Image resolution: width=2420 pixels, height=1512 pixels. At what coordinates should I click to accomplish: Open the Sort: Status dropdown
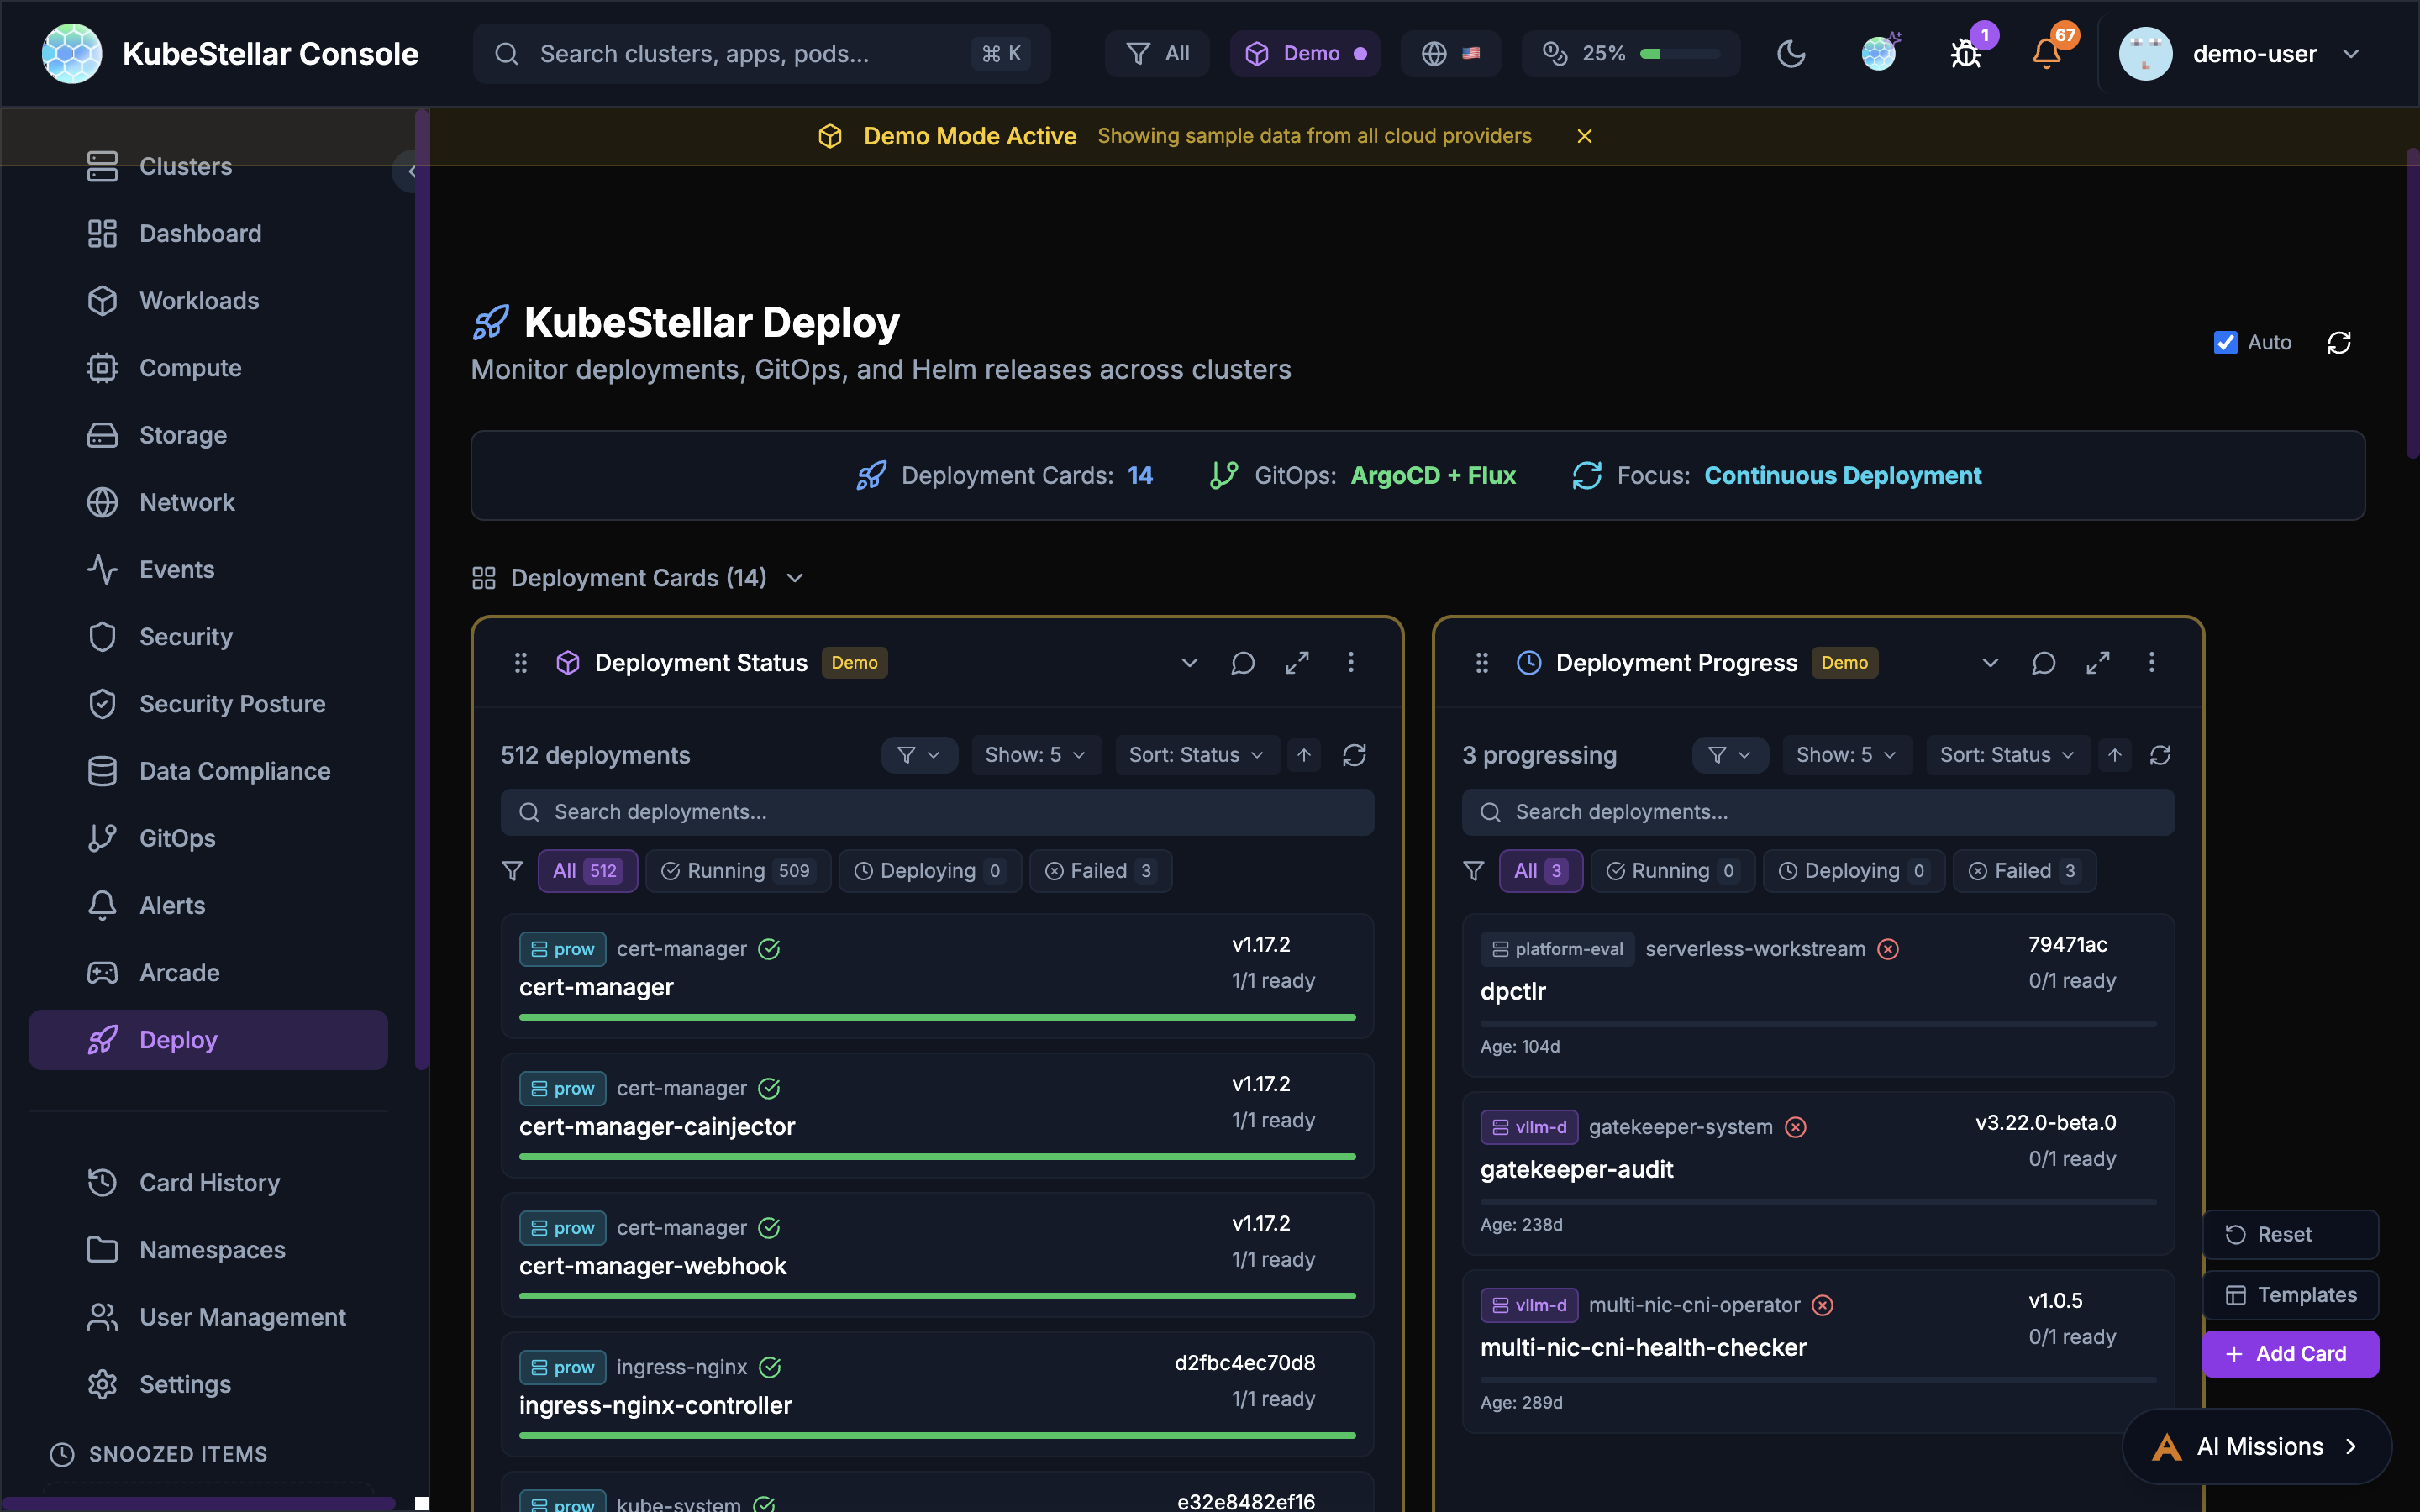(1196, 755)
